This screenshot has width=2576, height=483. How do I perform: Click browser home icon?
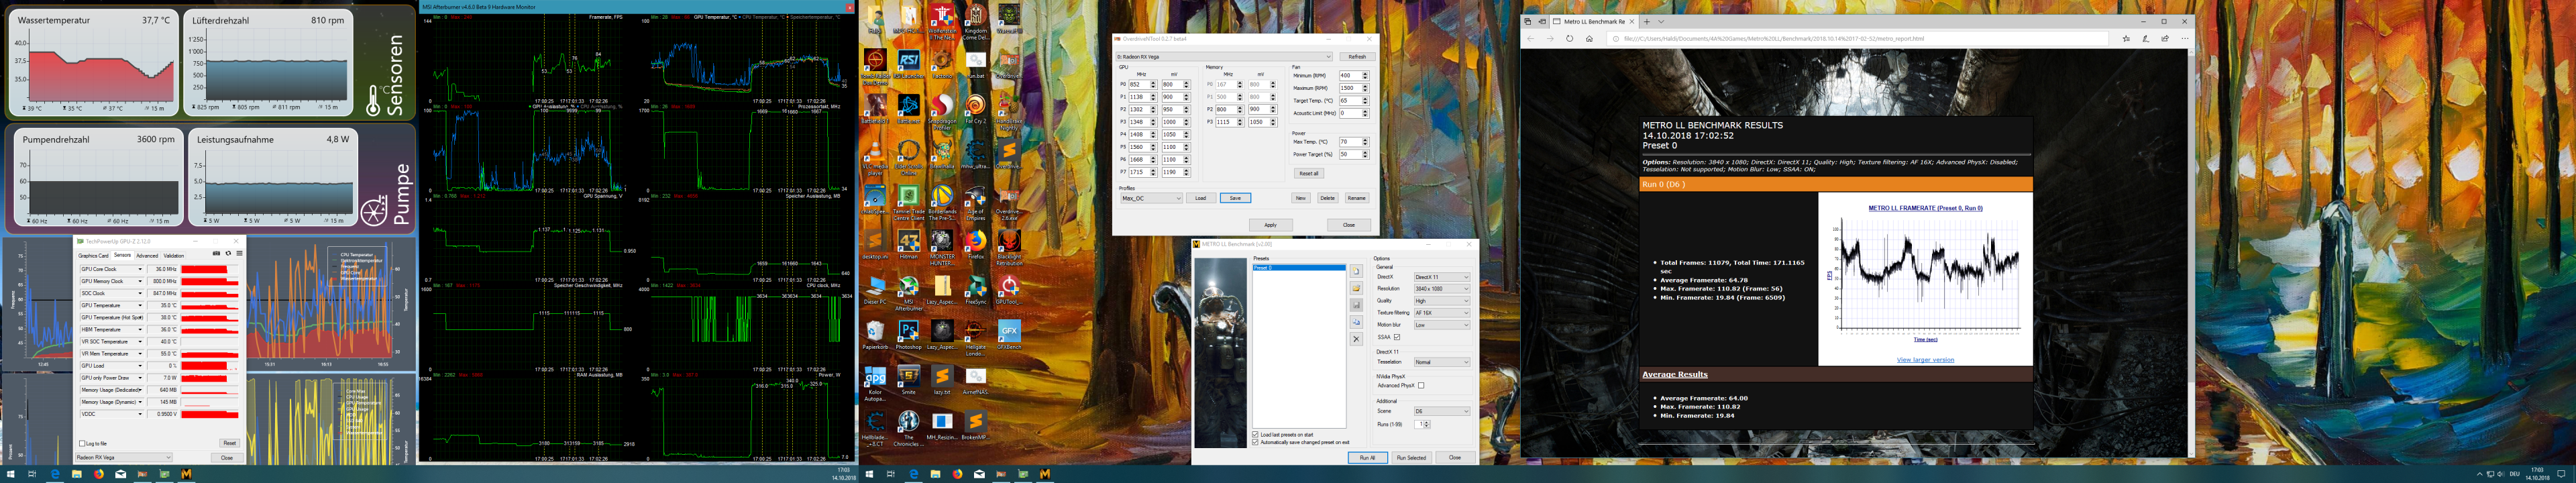[1589, 39]
